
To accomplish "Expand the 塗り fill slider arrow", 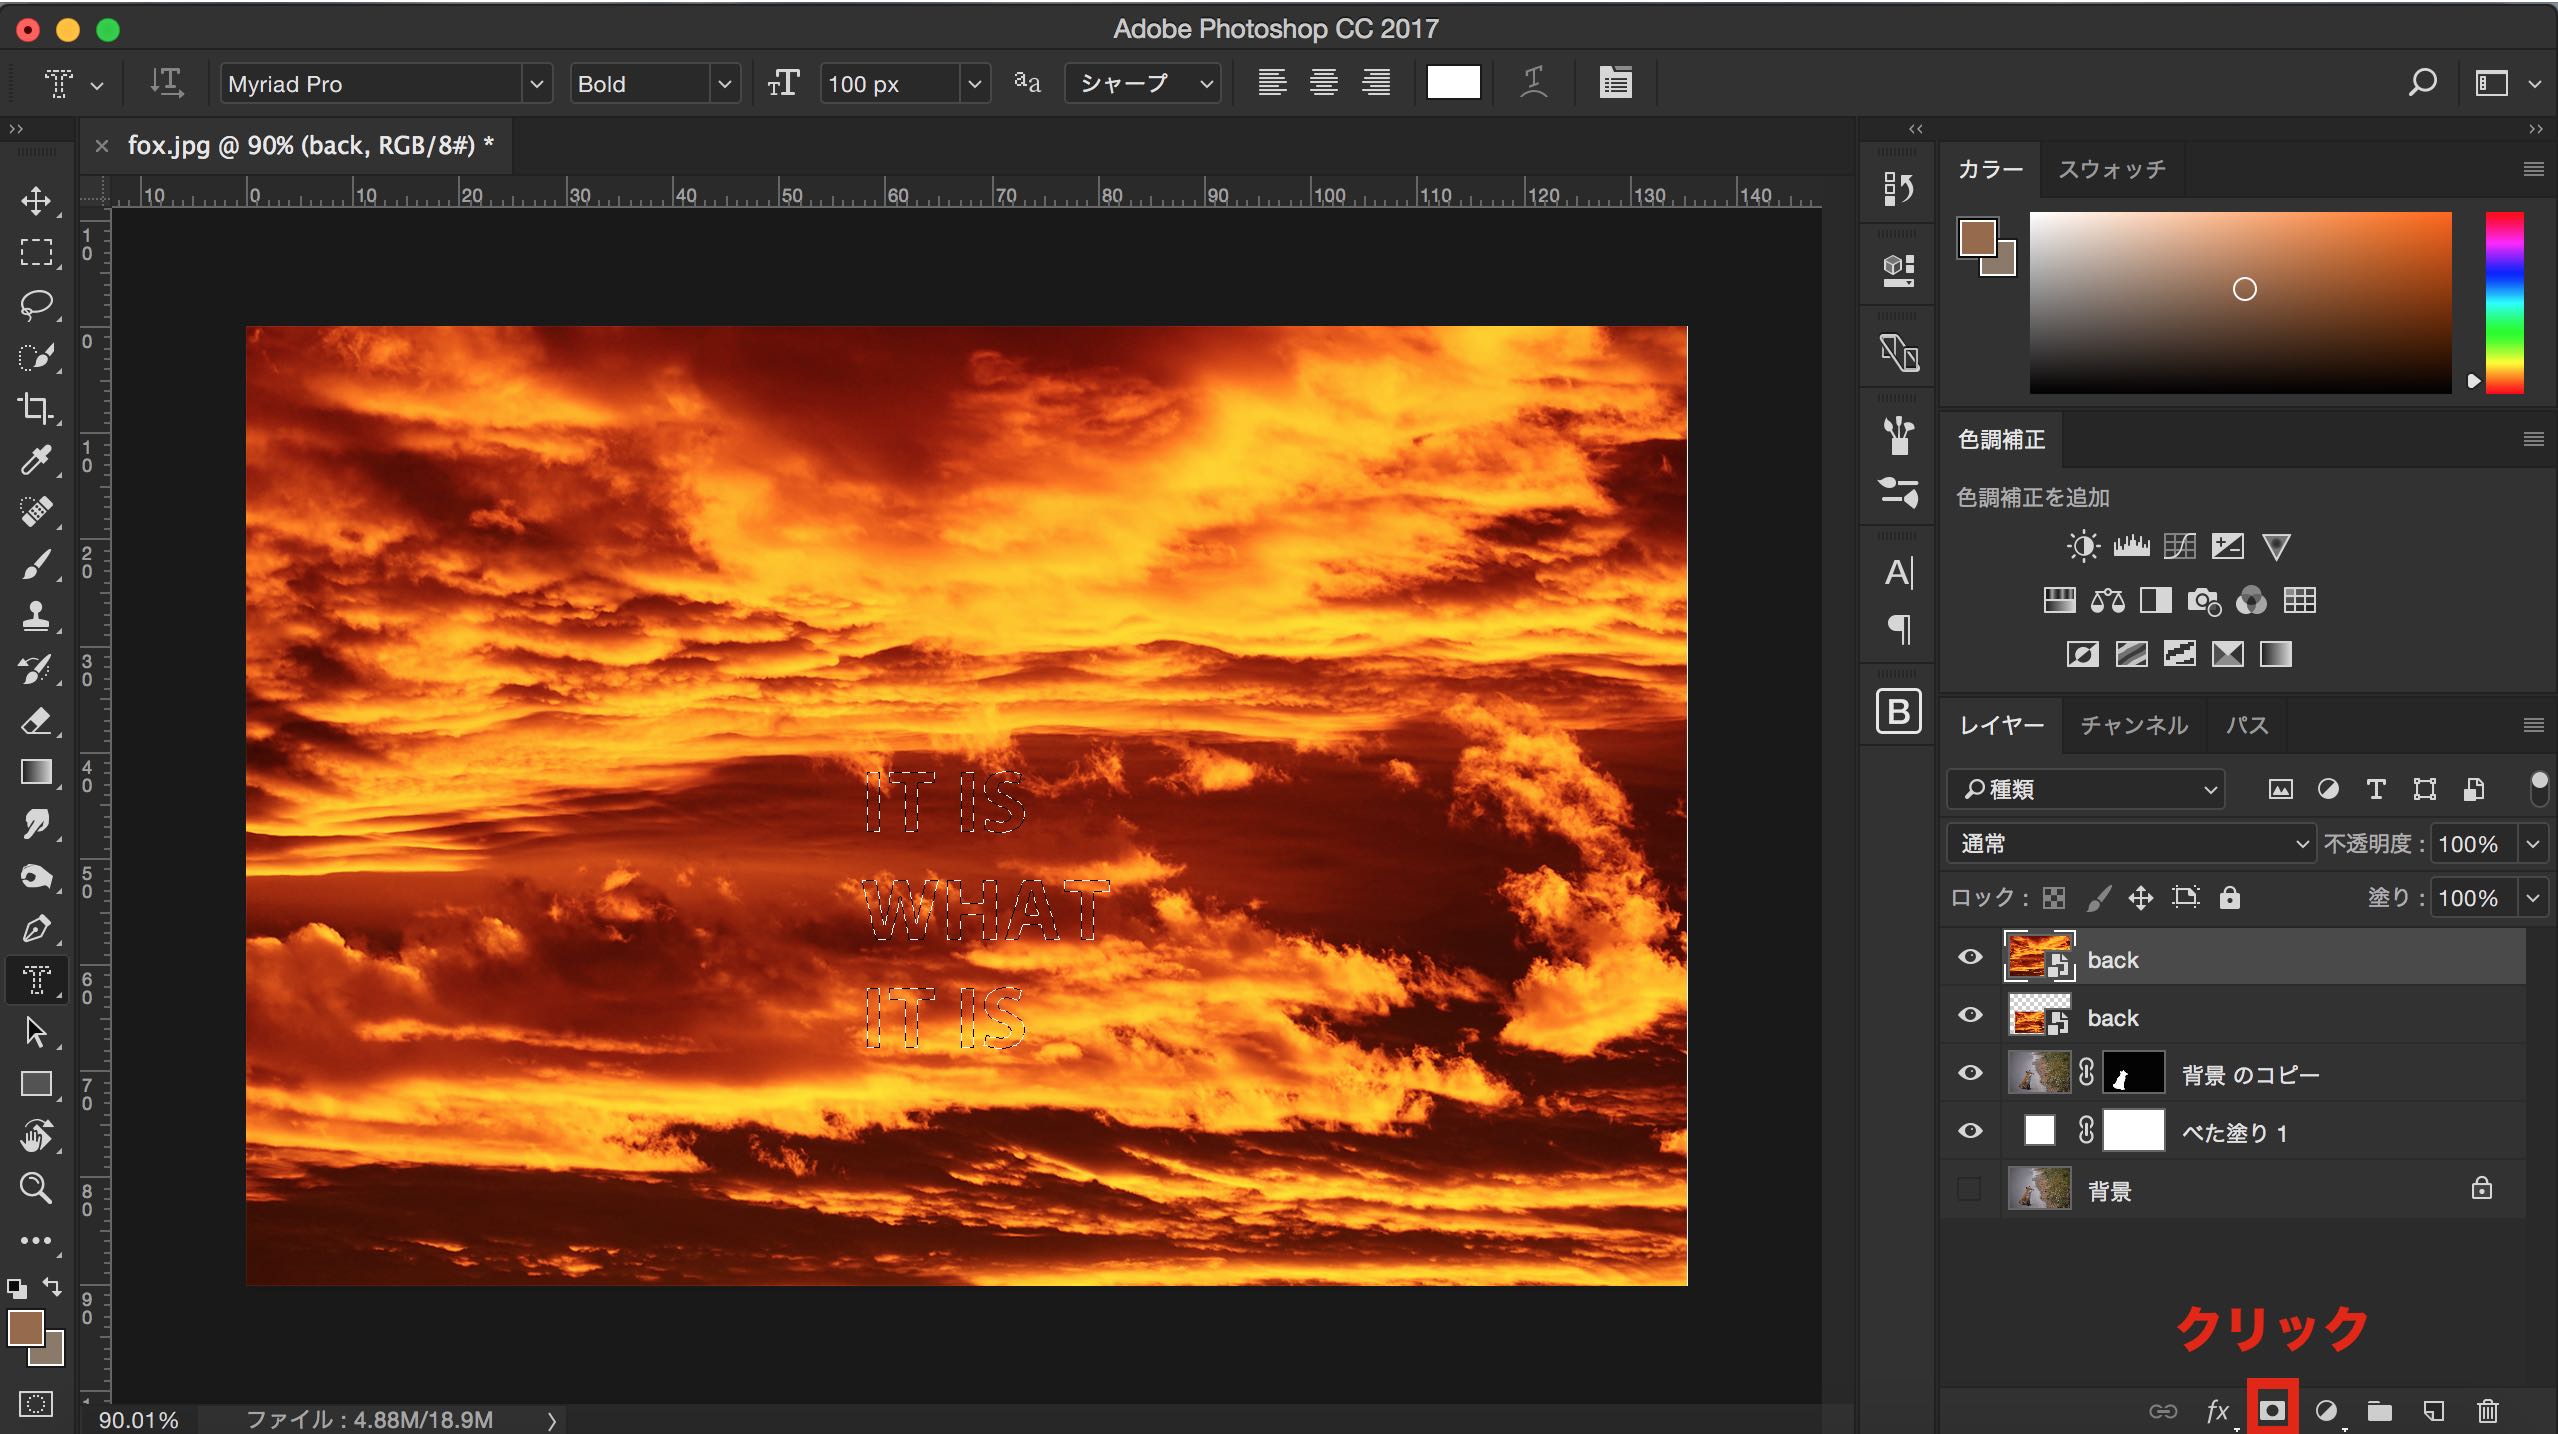I will (x=2533, y=898).
